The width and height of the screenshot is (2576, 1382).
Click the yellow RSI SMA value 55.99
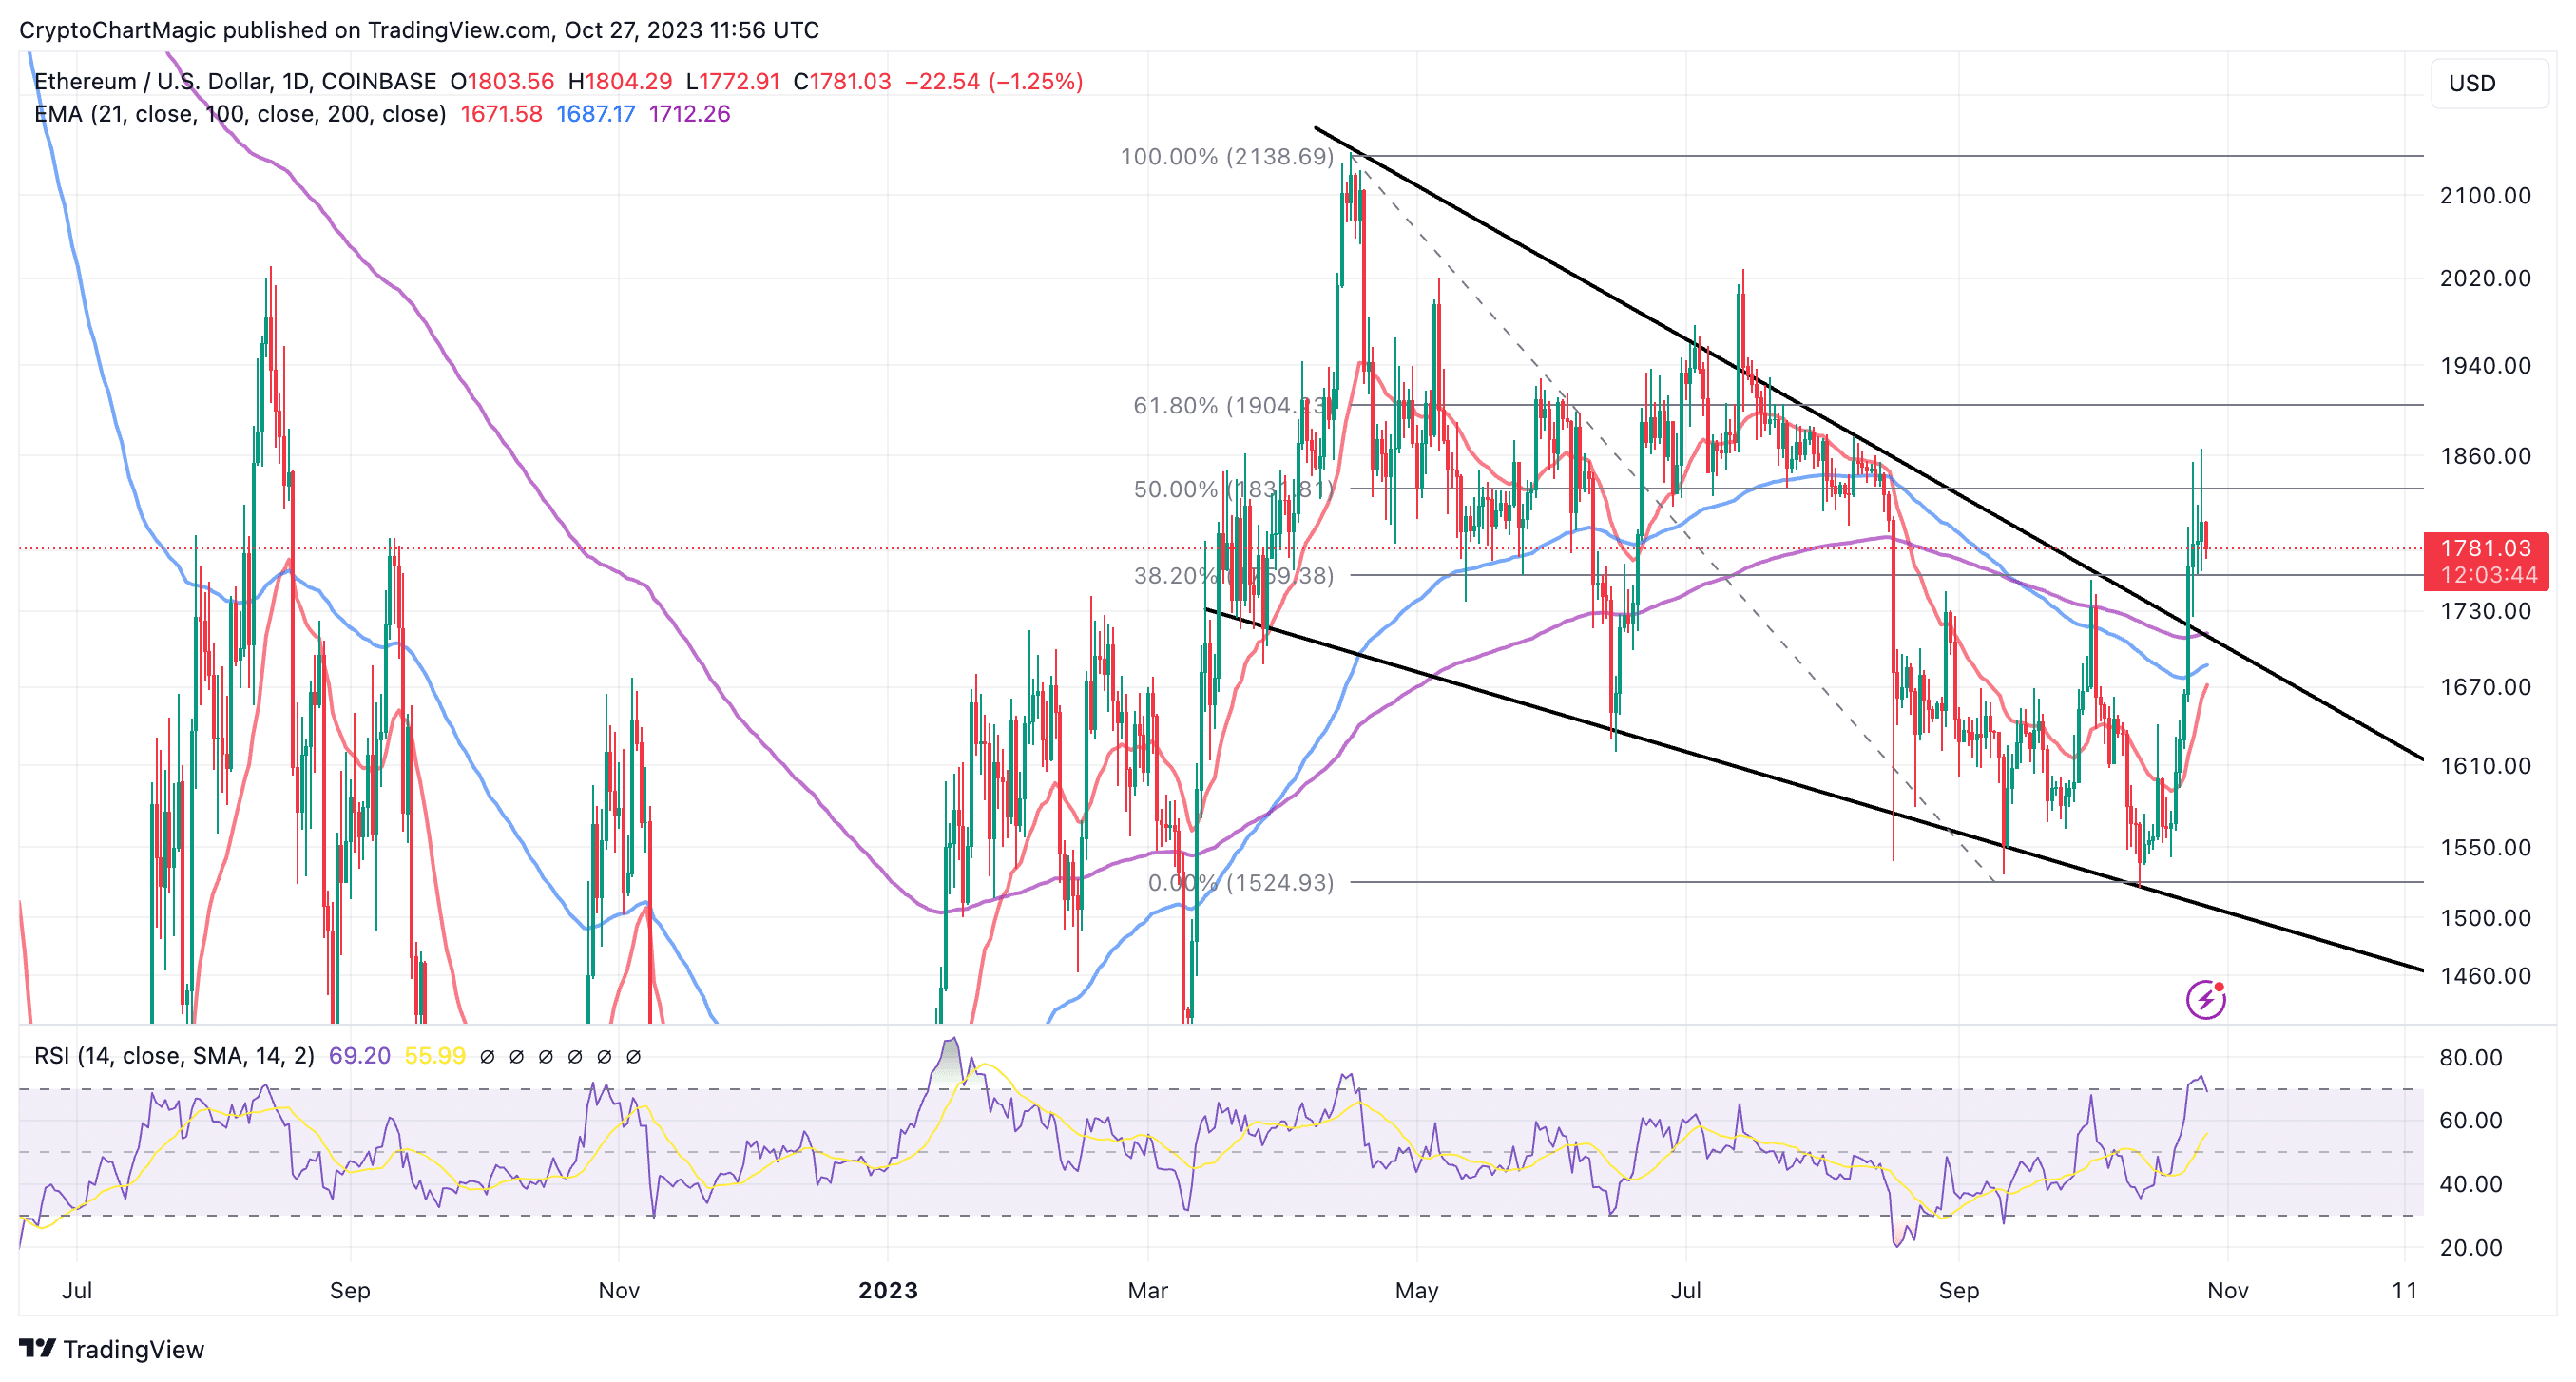(435, 1056)
